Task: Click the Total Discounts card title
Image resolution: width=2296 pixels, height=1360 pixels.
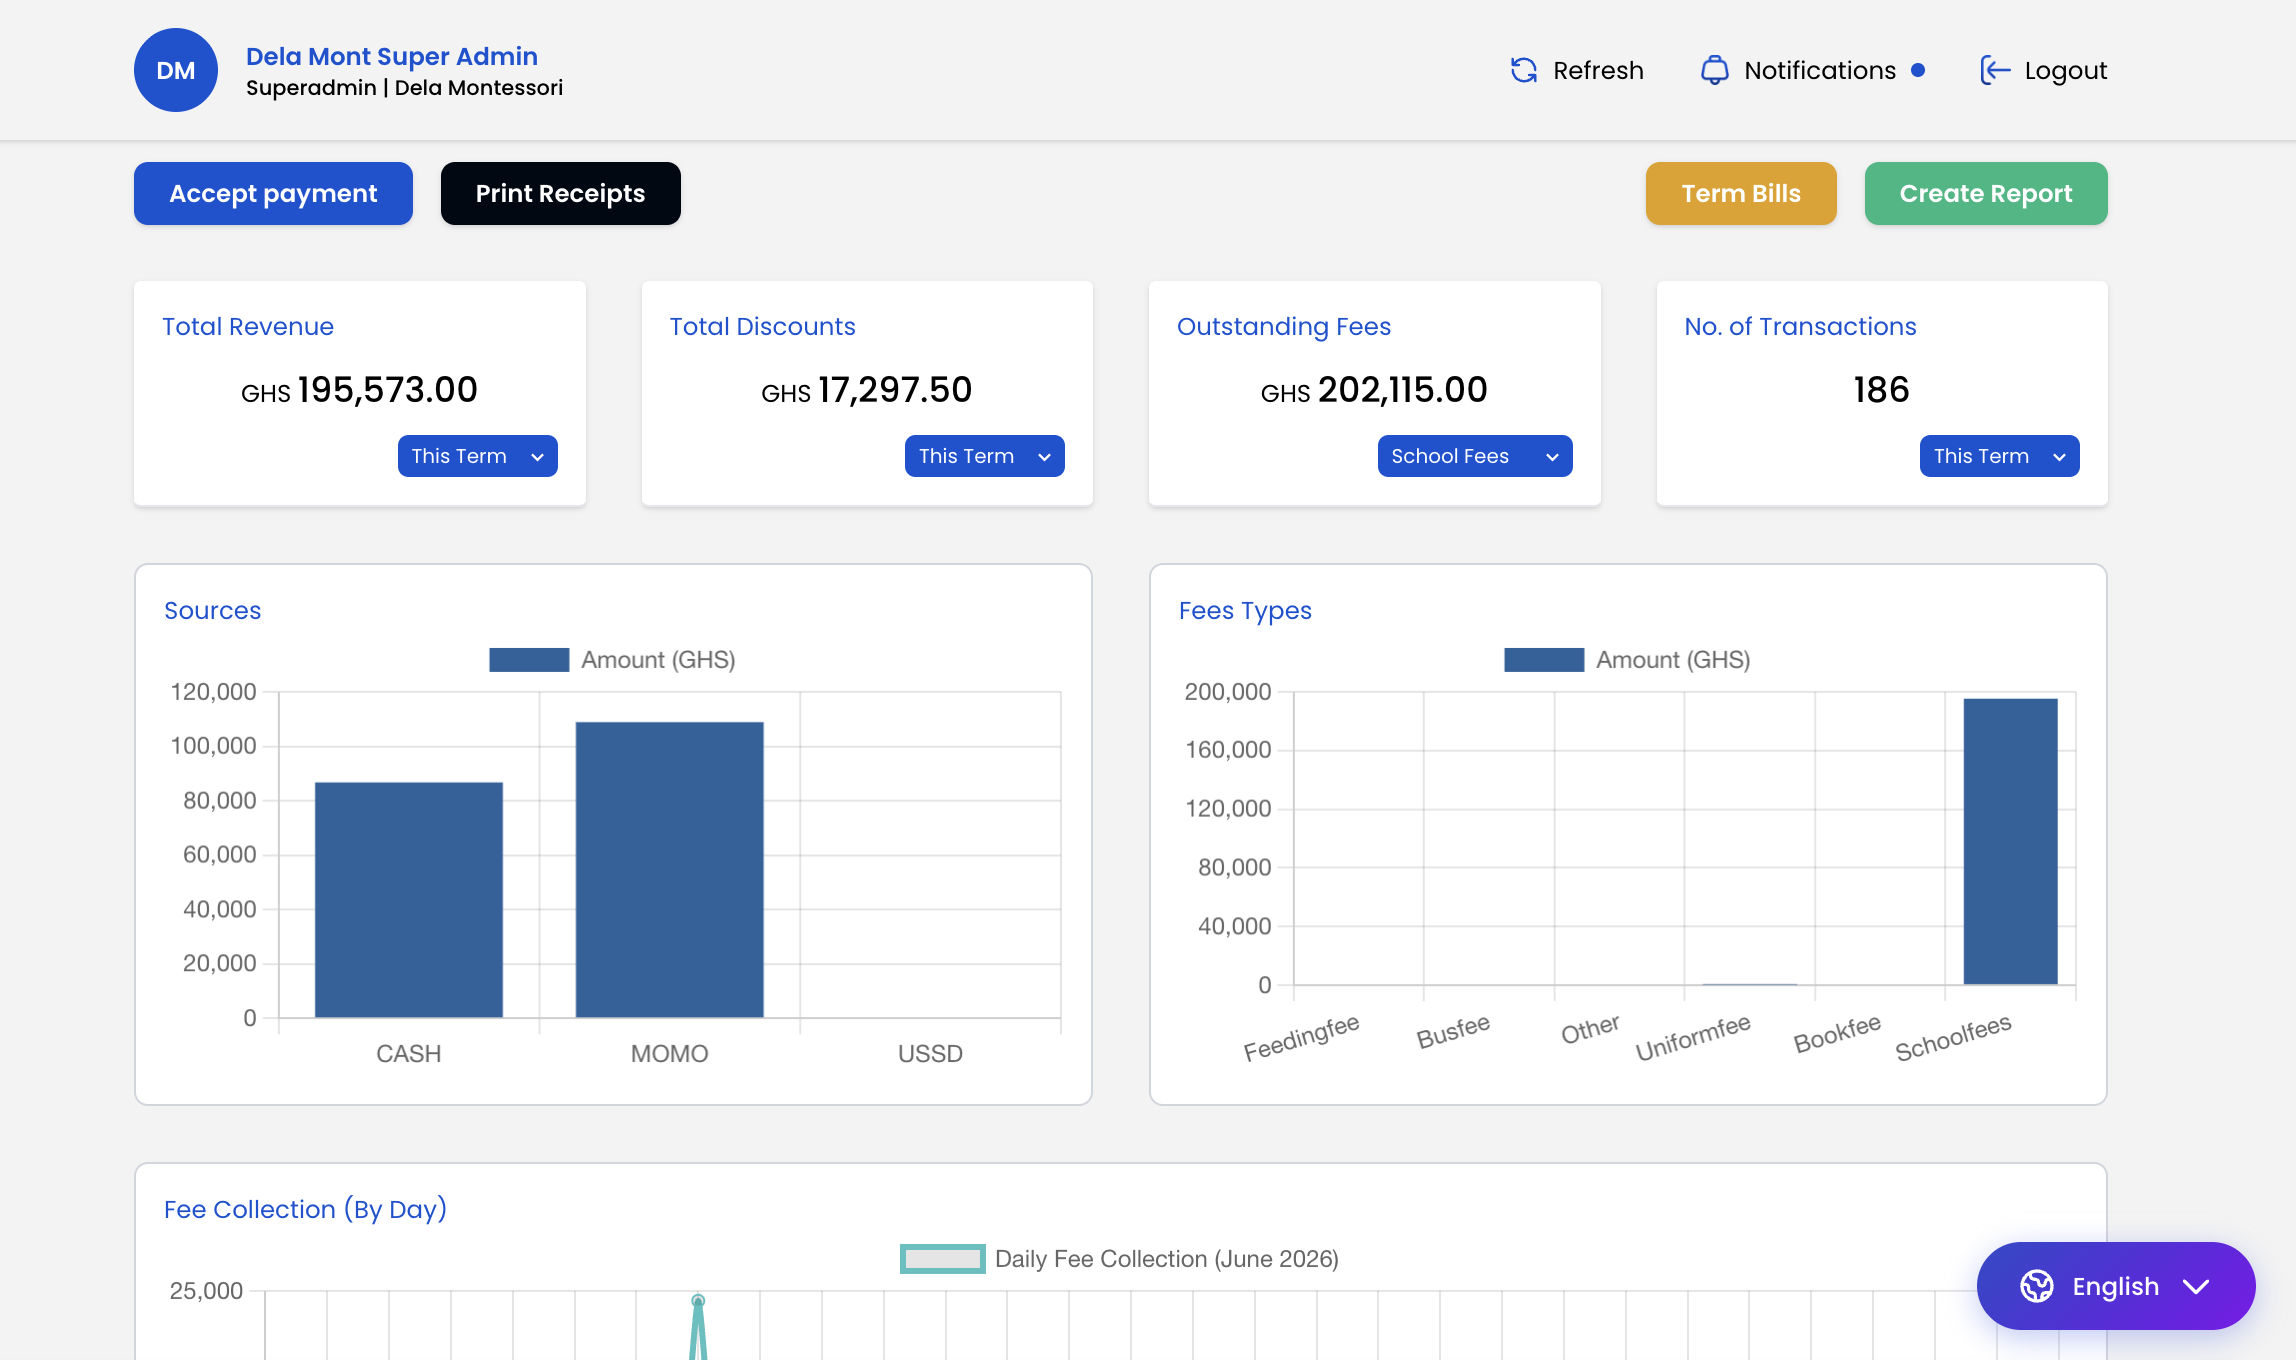Action: tap(763, 326)
